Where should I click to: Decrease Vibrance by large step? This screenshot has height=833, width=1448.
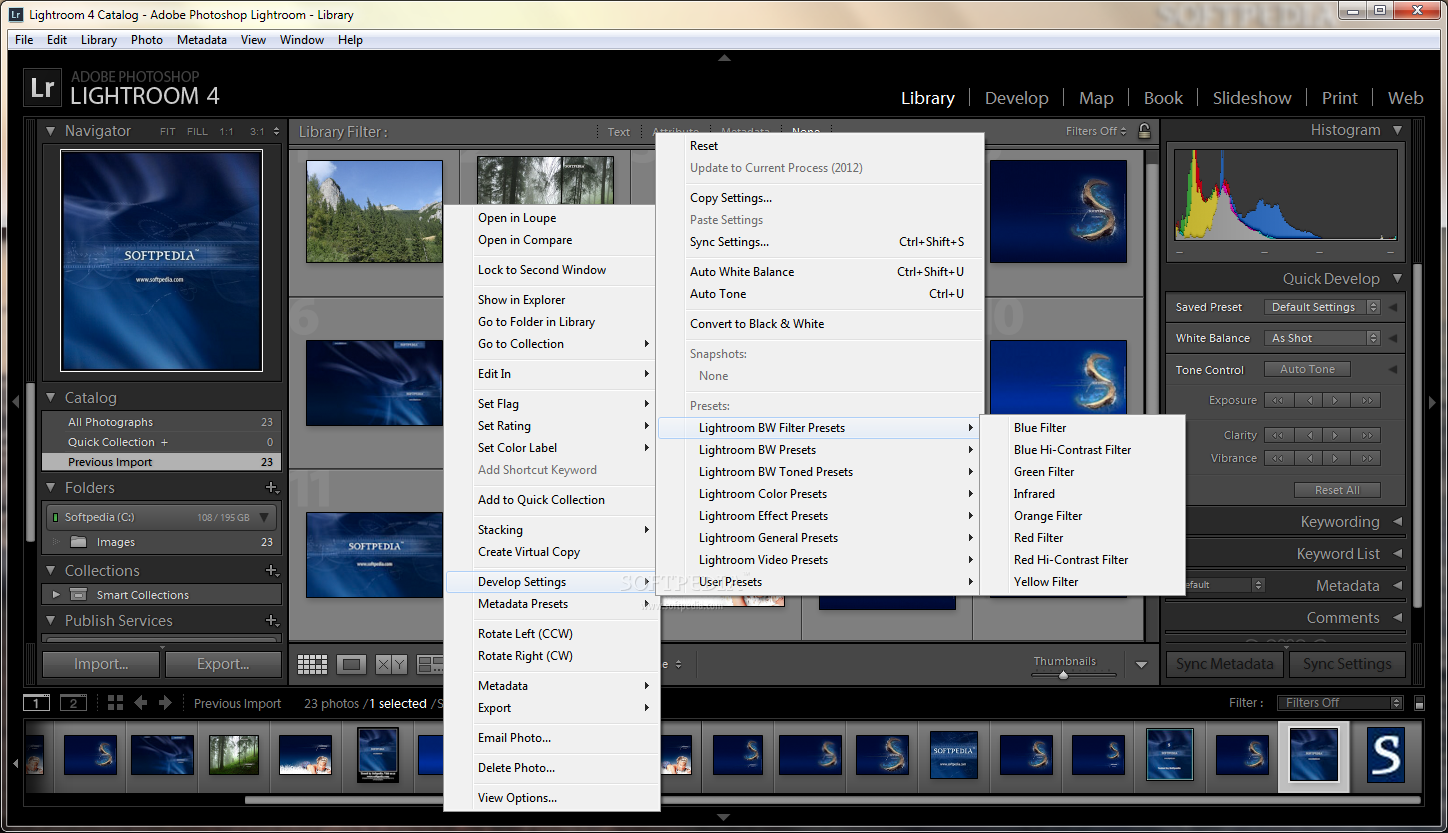(1279, 458)
